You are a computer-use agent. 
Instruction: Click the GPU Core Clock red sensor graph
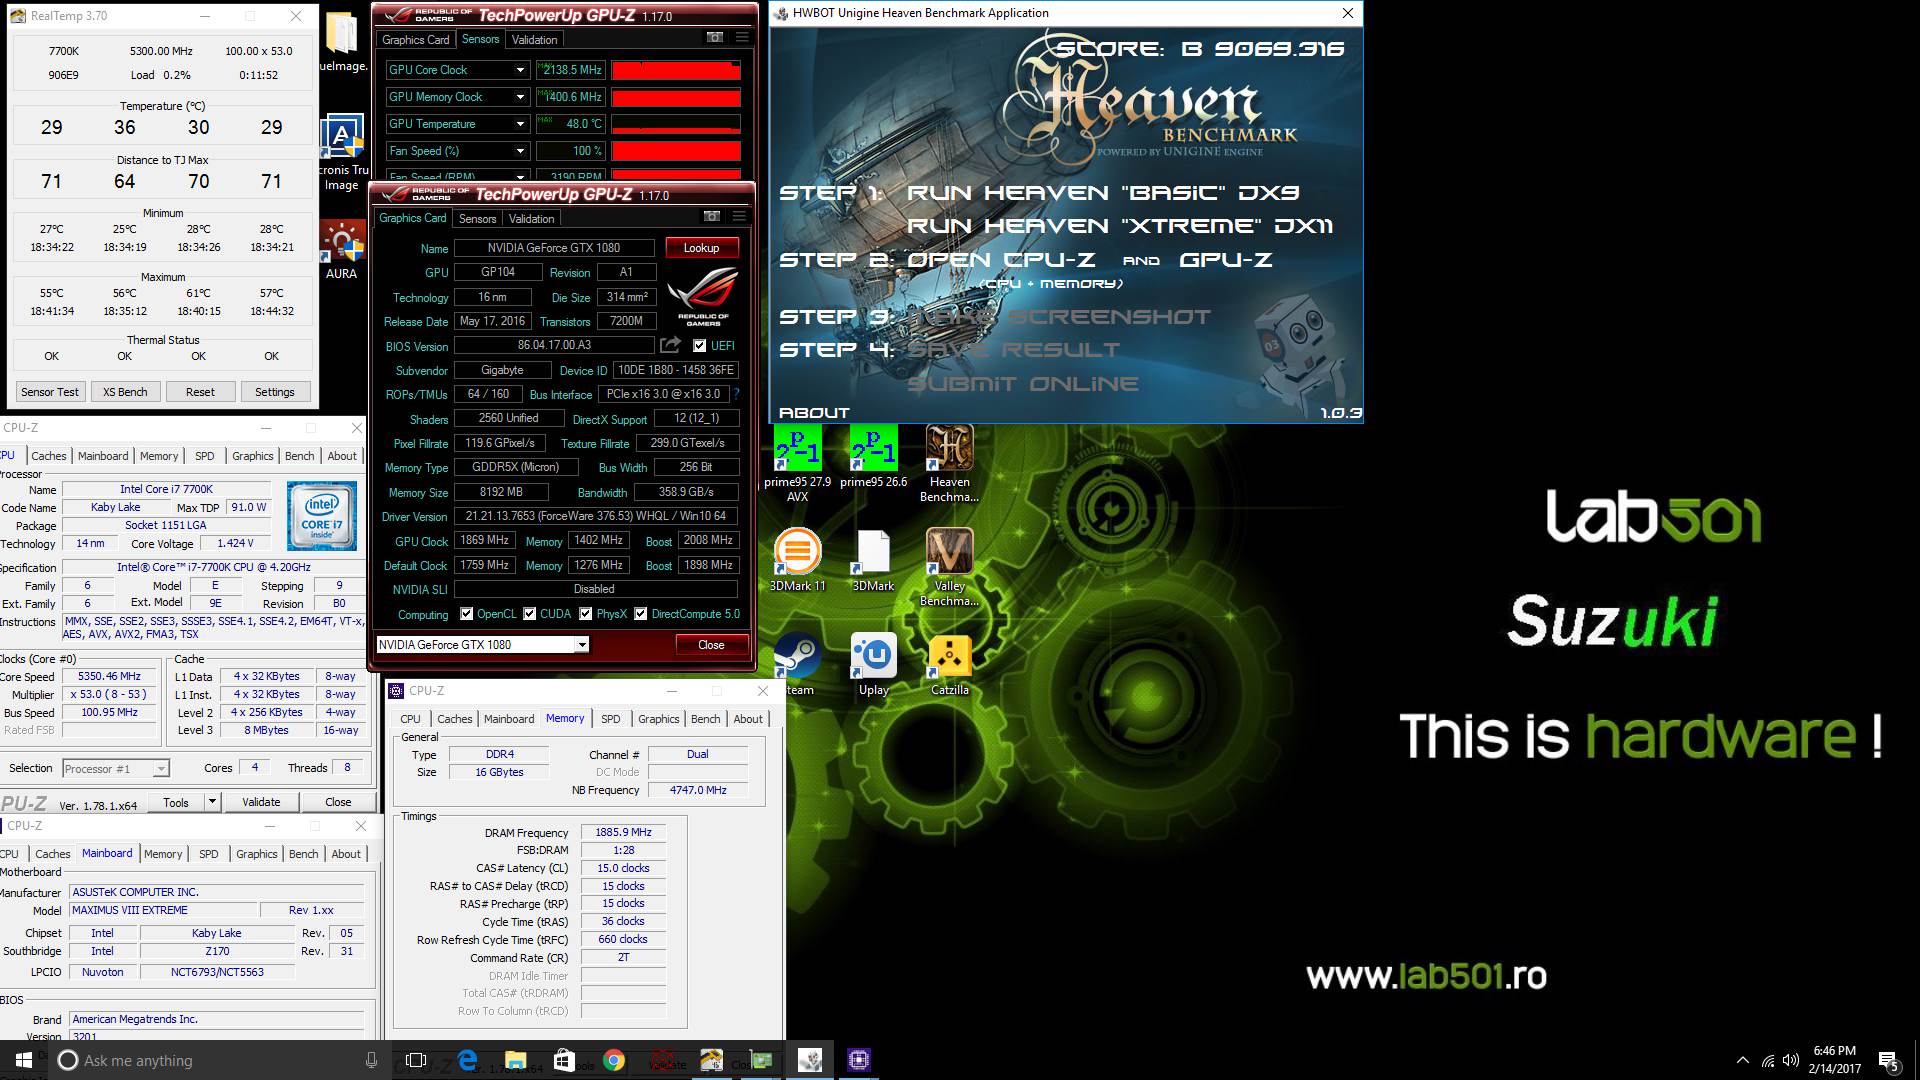click(676, 70)
